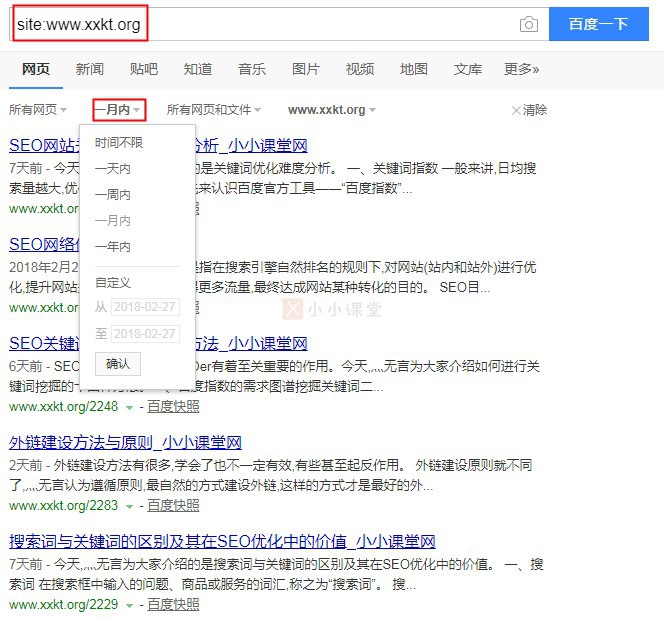664x619 pixels.
Task: Expand the 所有网页和文件 dropdown
Action: coord(213,110)
